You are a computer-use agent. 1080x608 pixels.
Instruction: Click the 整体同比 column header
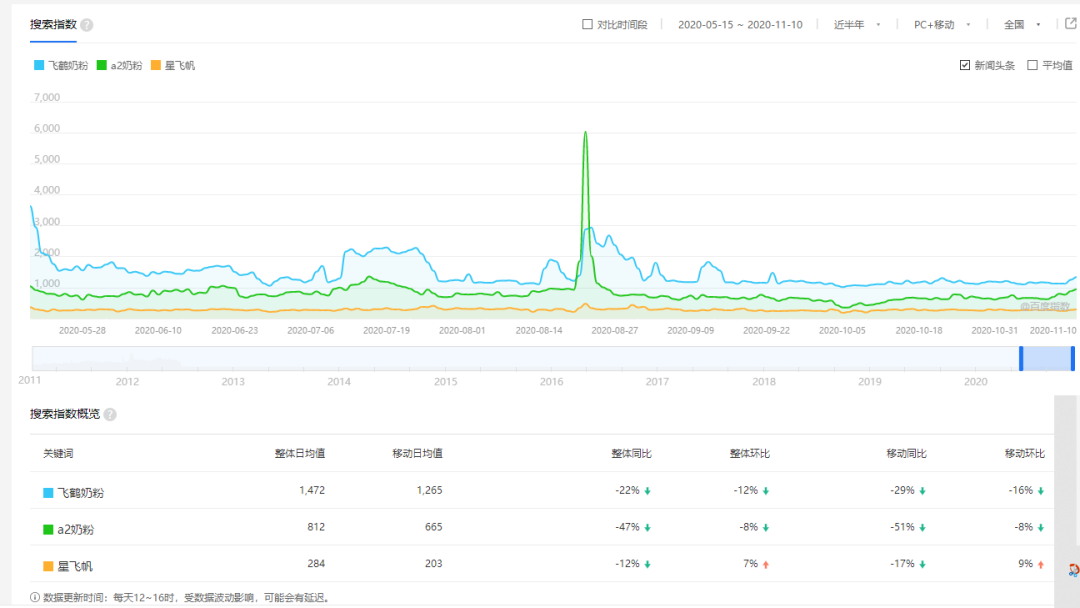pos(631,454)
